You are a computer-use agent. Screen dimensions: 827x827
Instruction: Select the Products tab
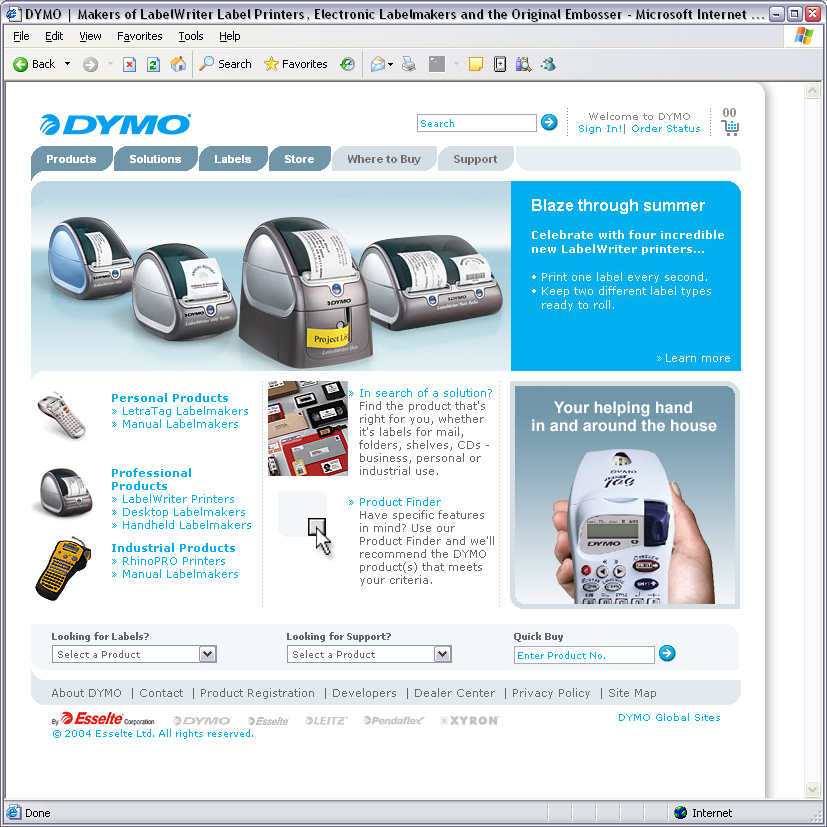pyautogui.click(x=71, y=159)
